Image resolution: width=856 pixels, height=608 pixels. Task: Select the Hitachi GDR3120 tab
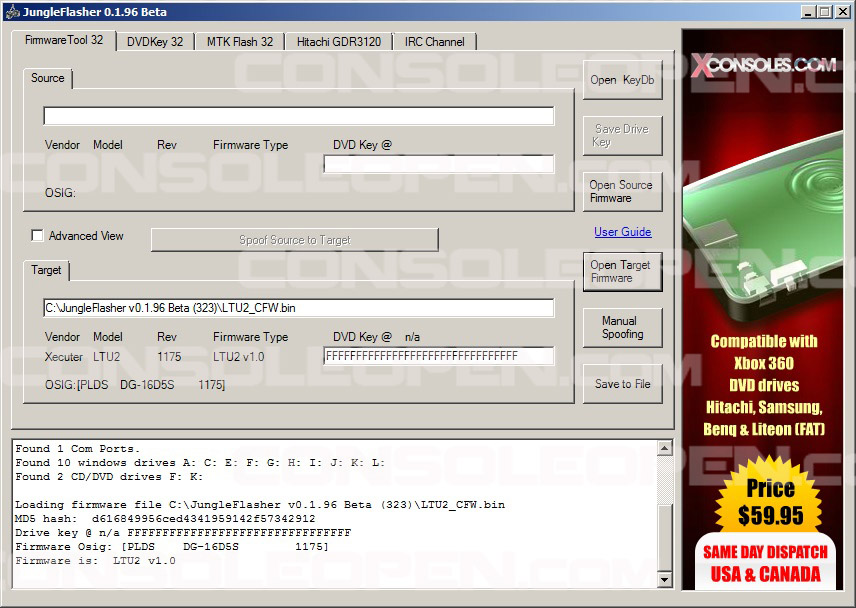click(x=338, y=42)
